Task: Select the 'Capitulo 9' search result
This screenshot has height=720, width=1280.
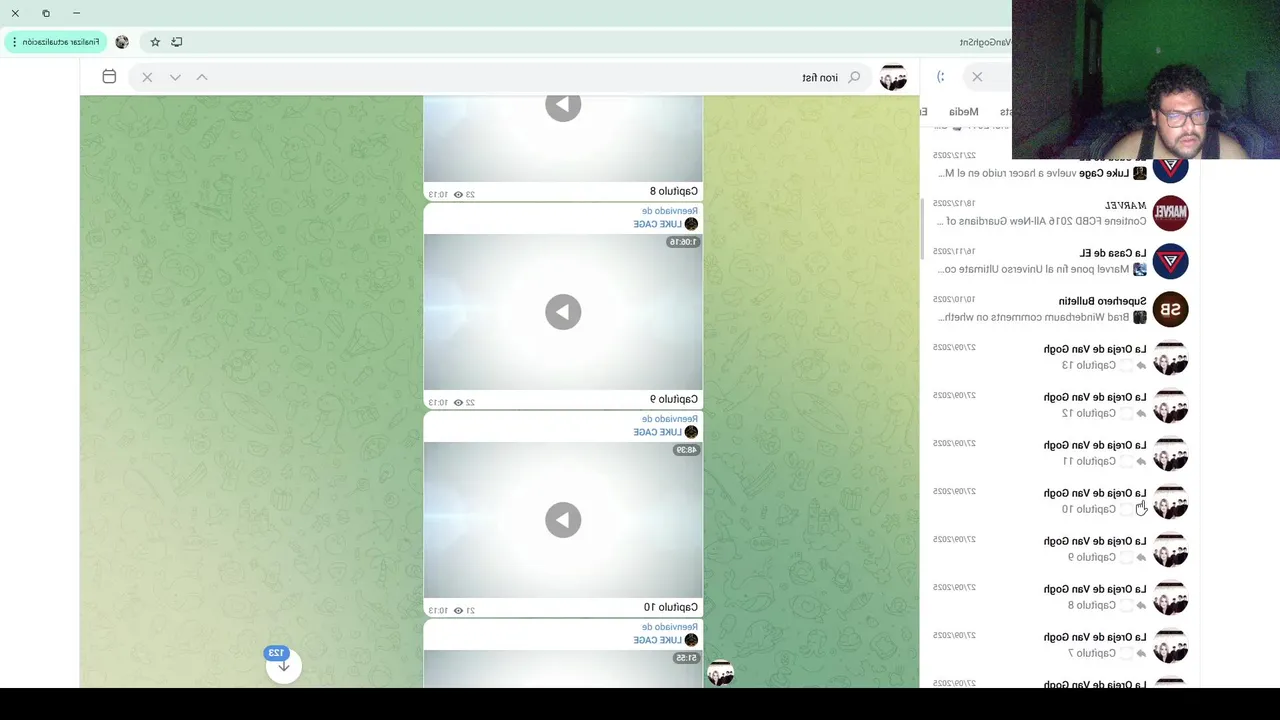Action: click(x=1060, y=549)
